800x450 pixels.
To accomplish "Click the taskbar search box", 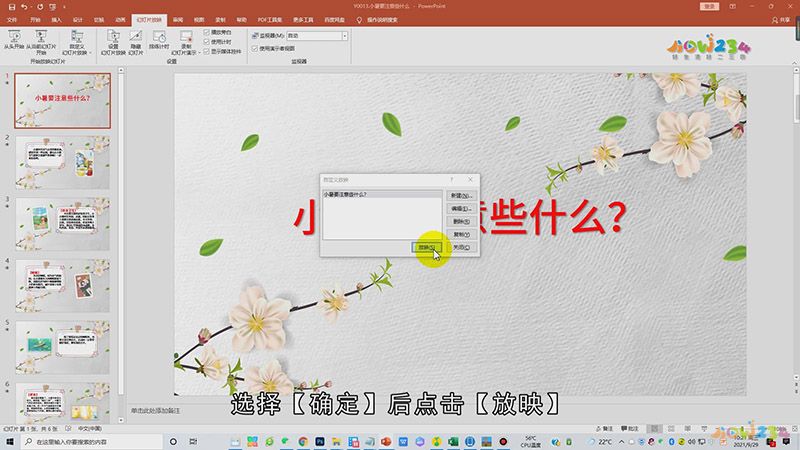I will (92, 441).
